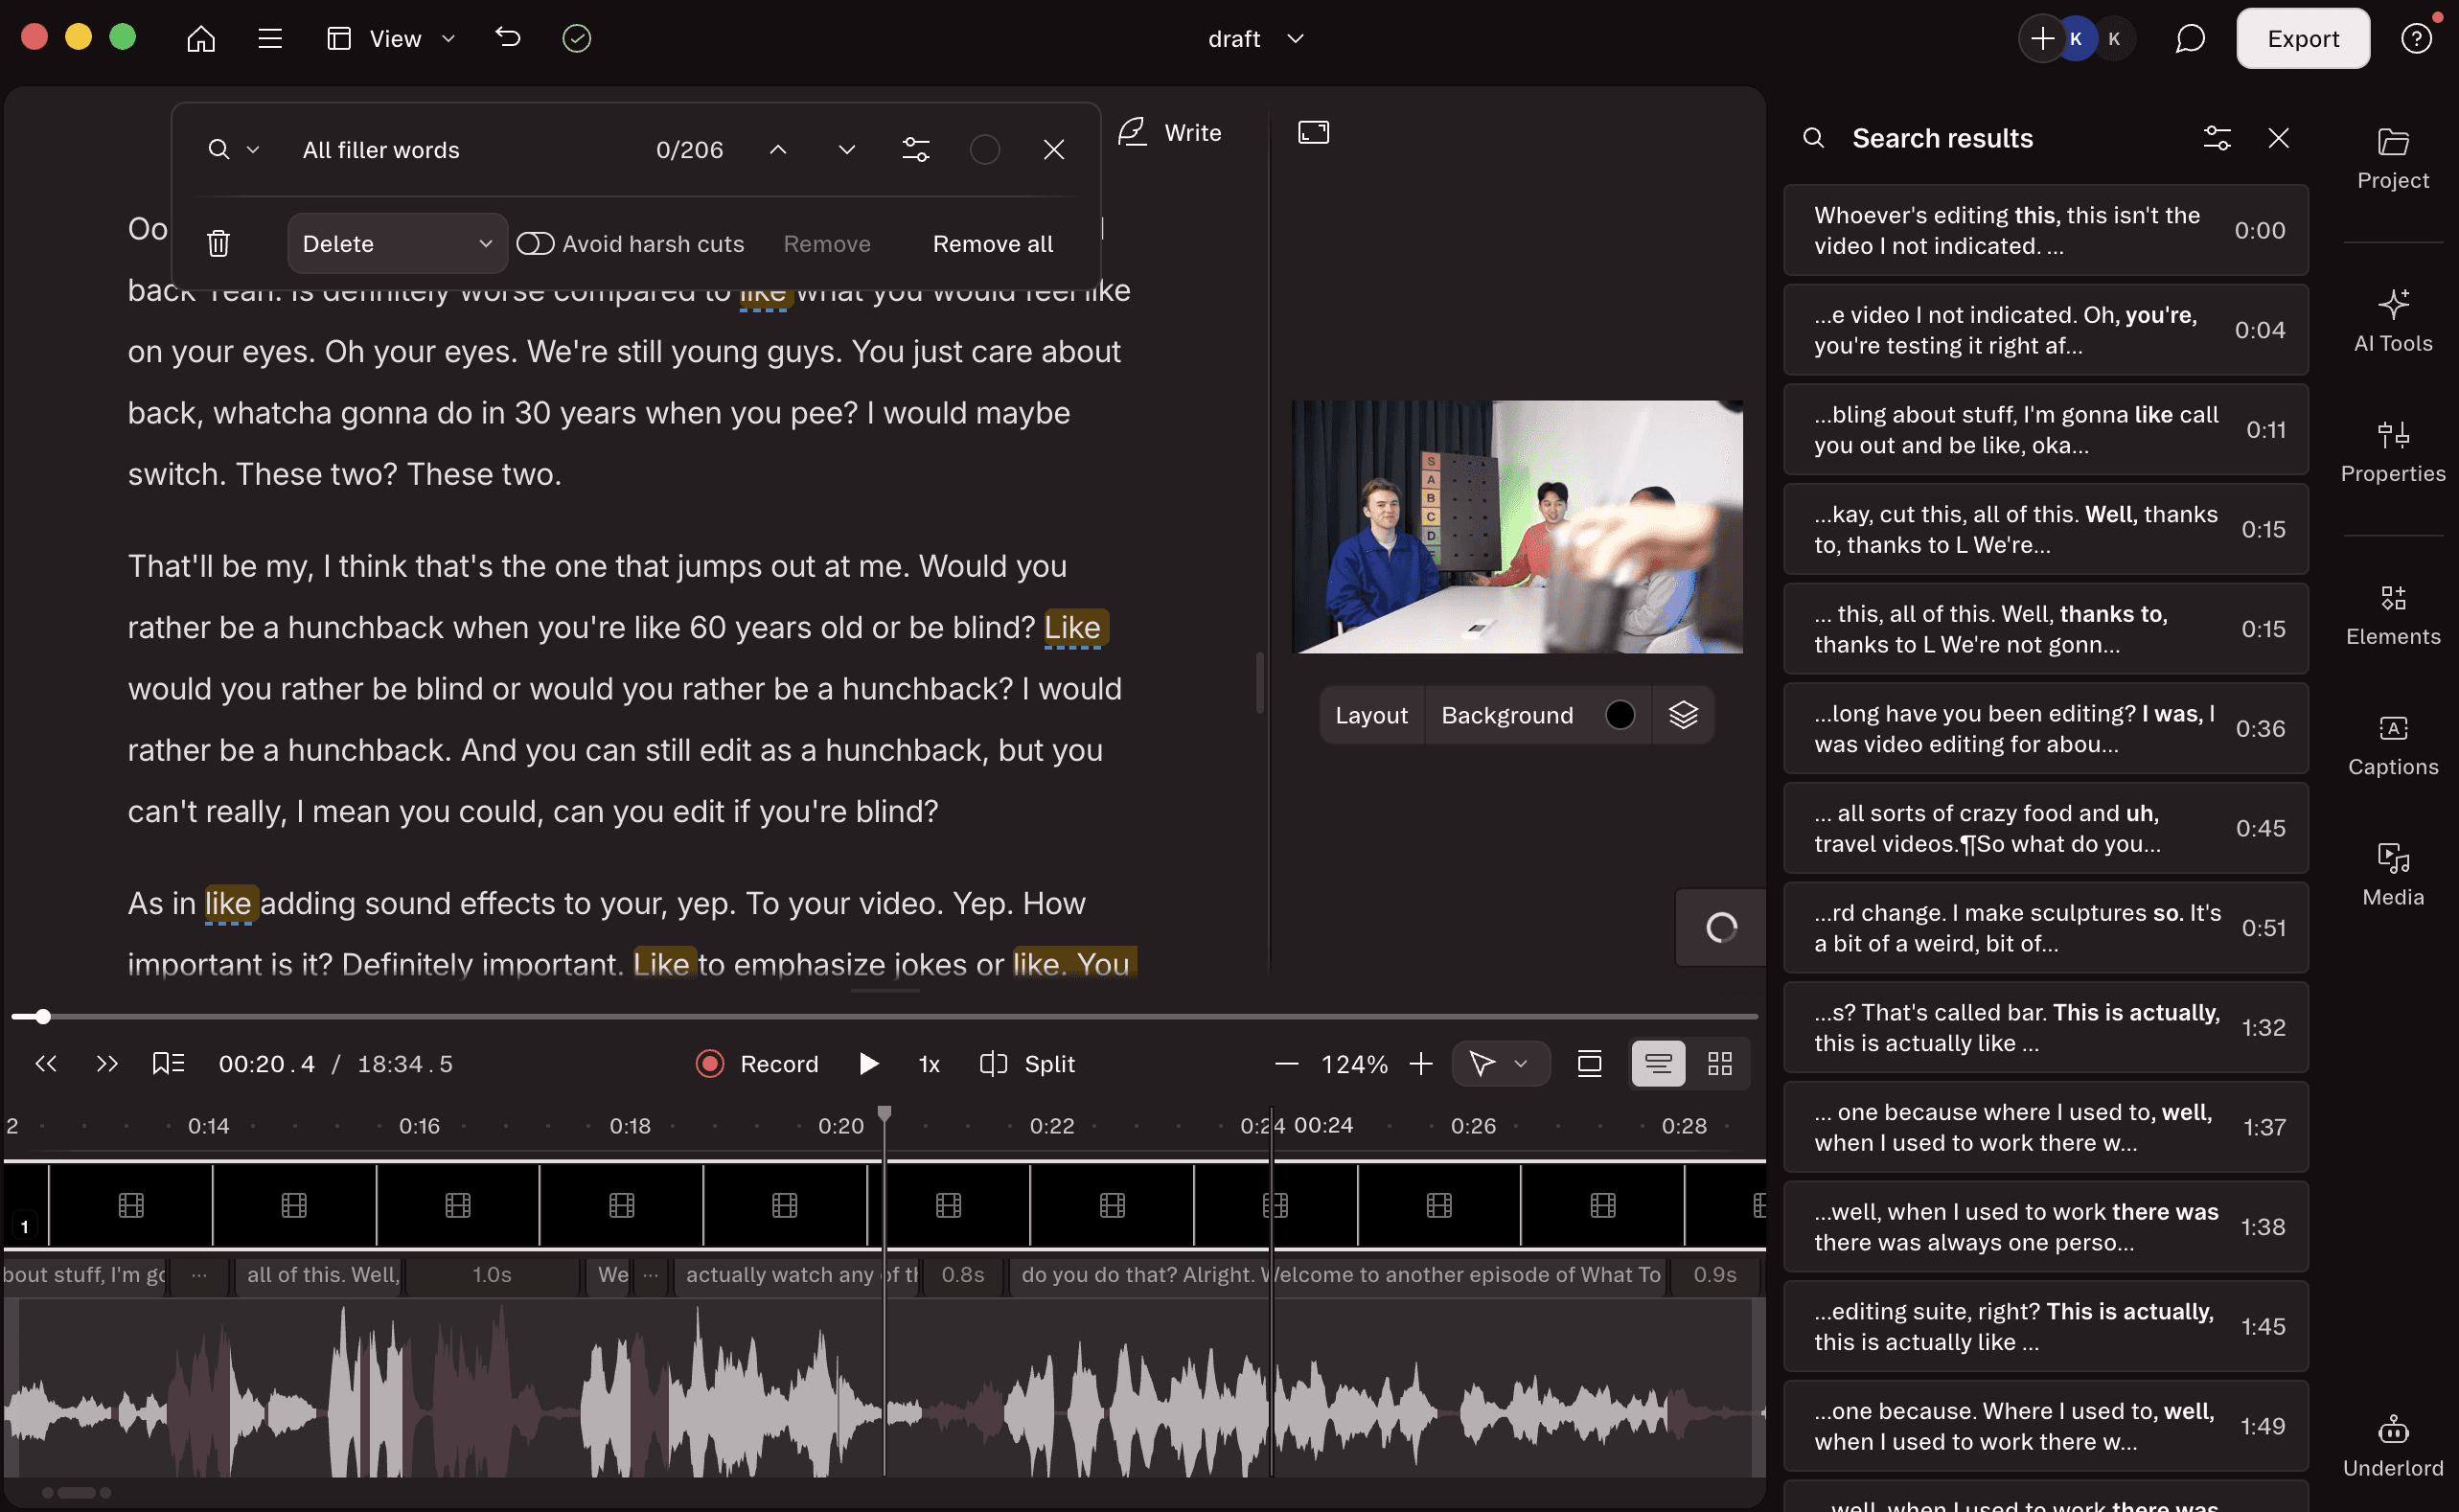
Task: Click the Remove all button
Action: pos(992,243)
